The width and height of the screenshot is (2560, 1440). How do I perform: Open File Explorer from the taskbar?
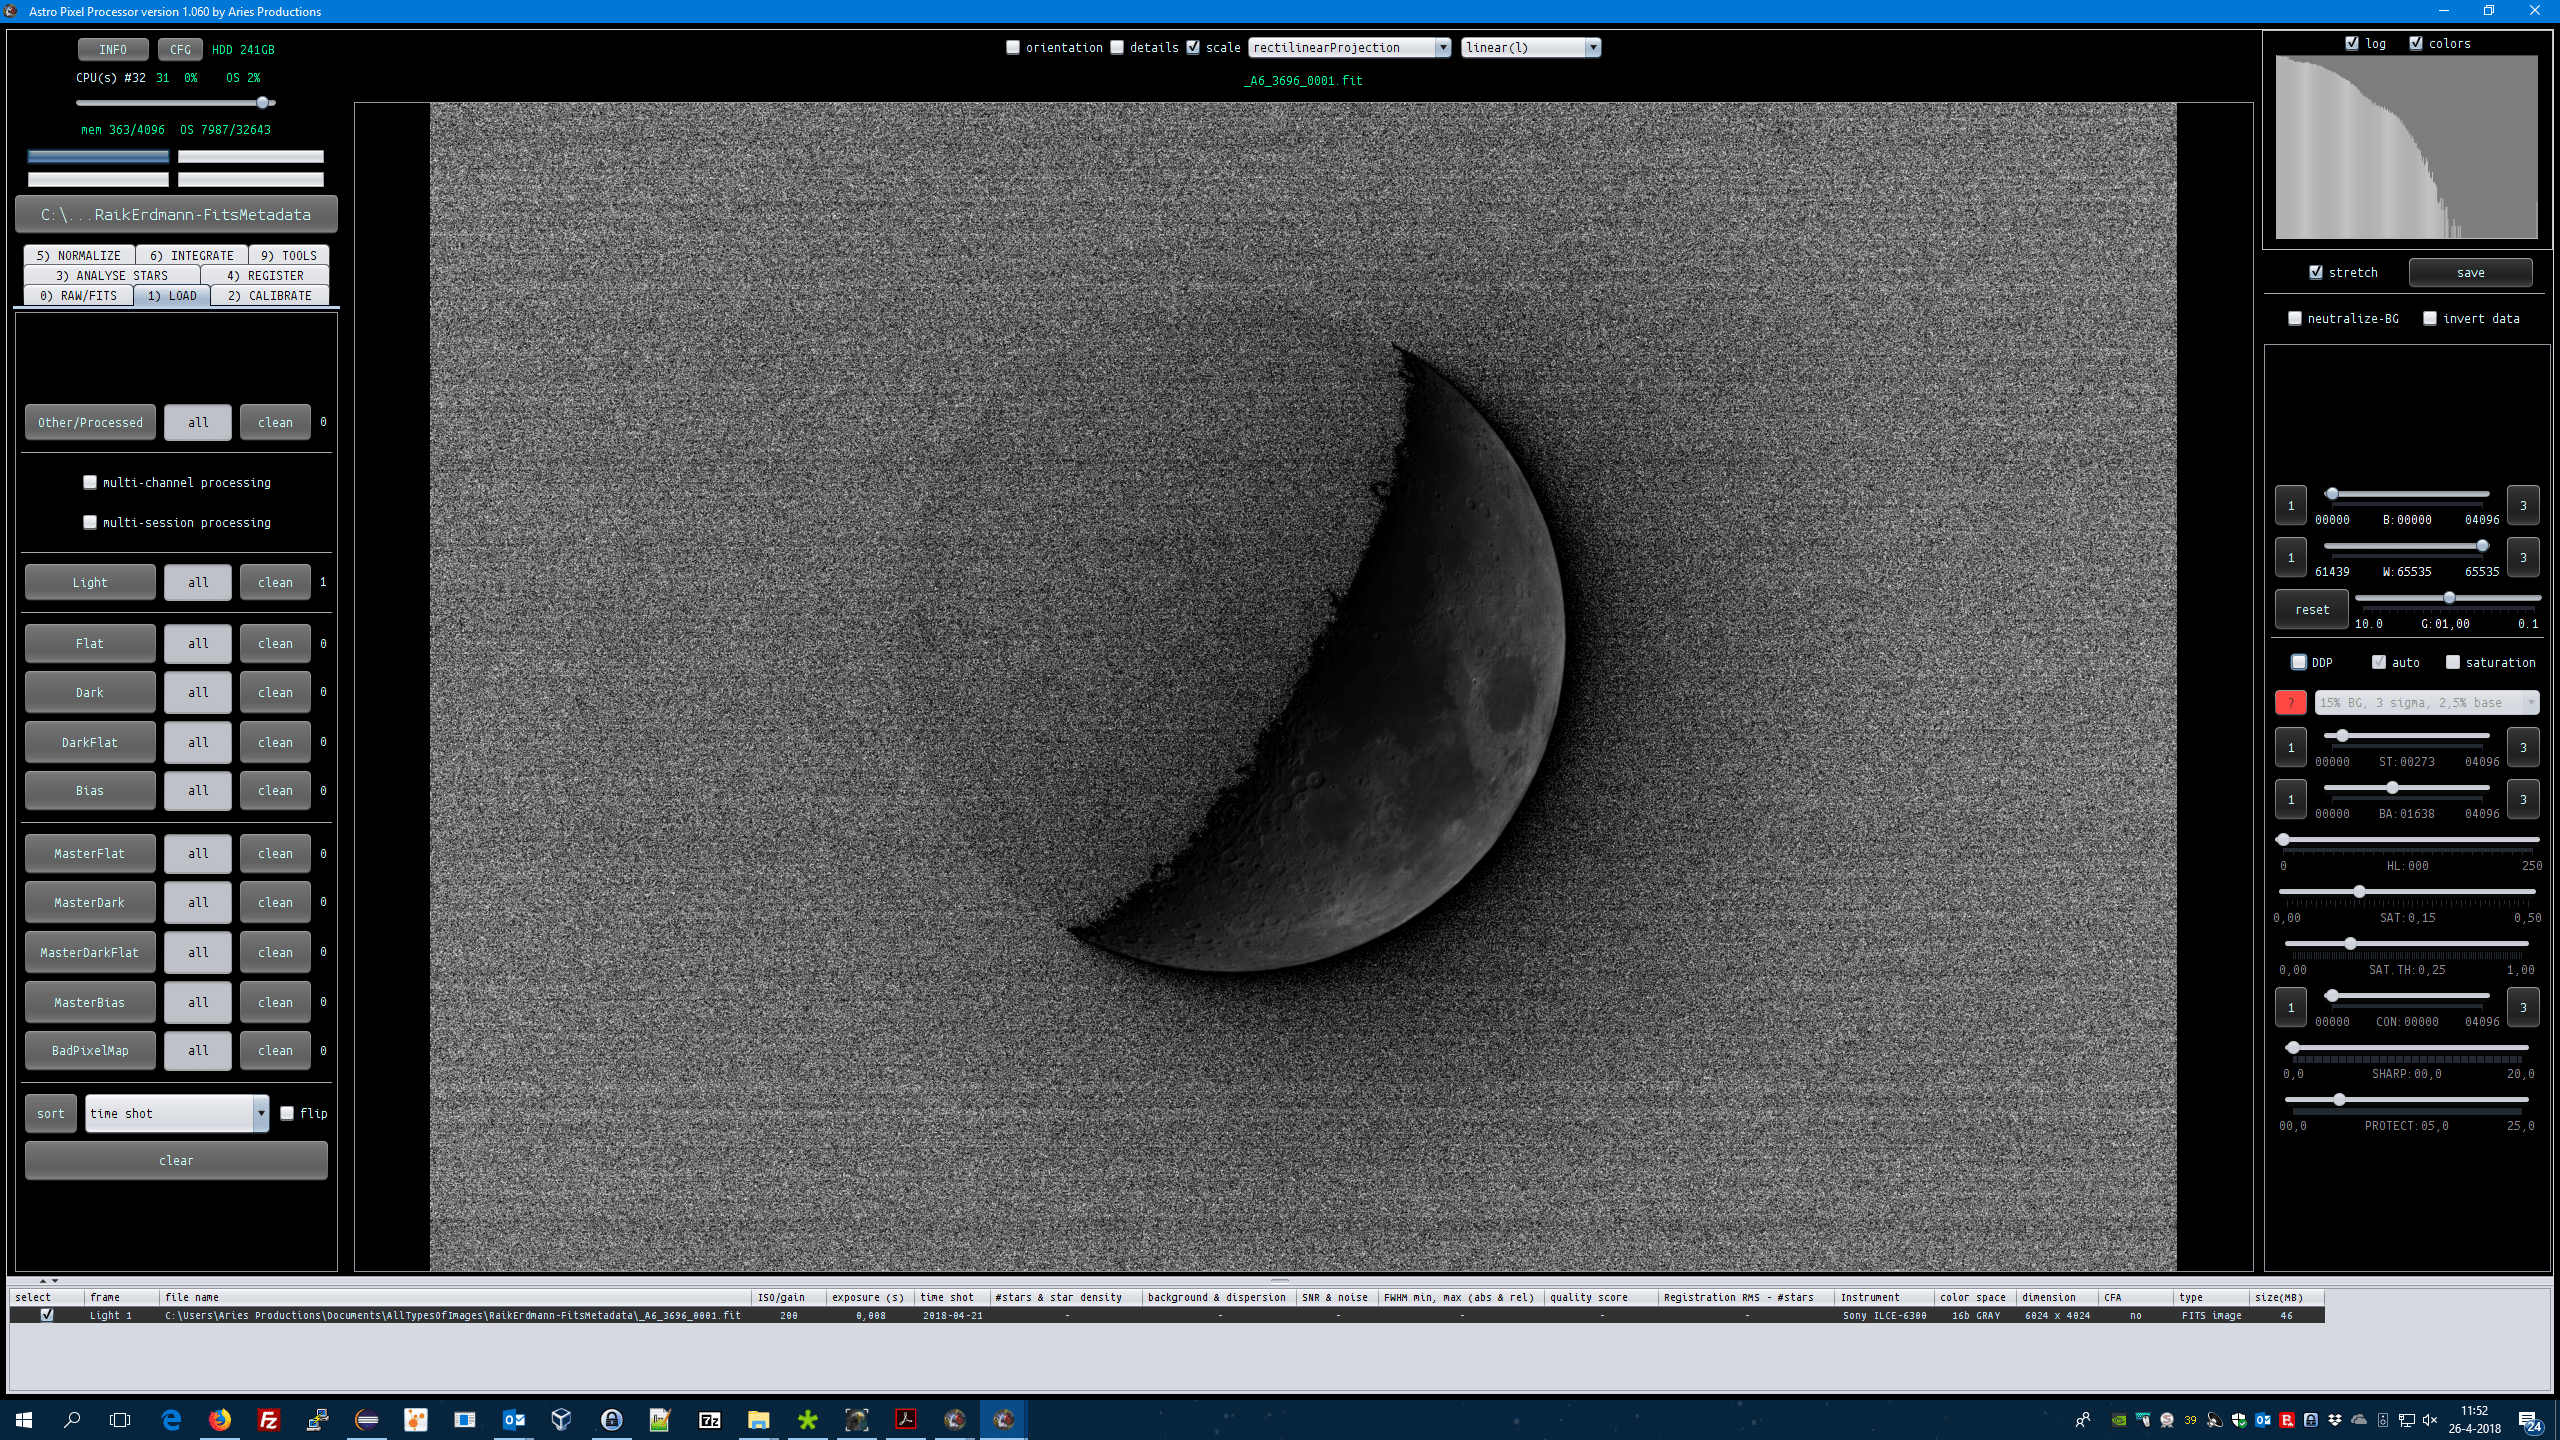click(x=758, y=1419)
